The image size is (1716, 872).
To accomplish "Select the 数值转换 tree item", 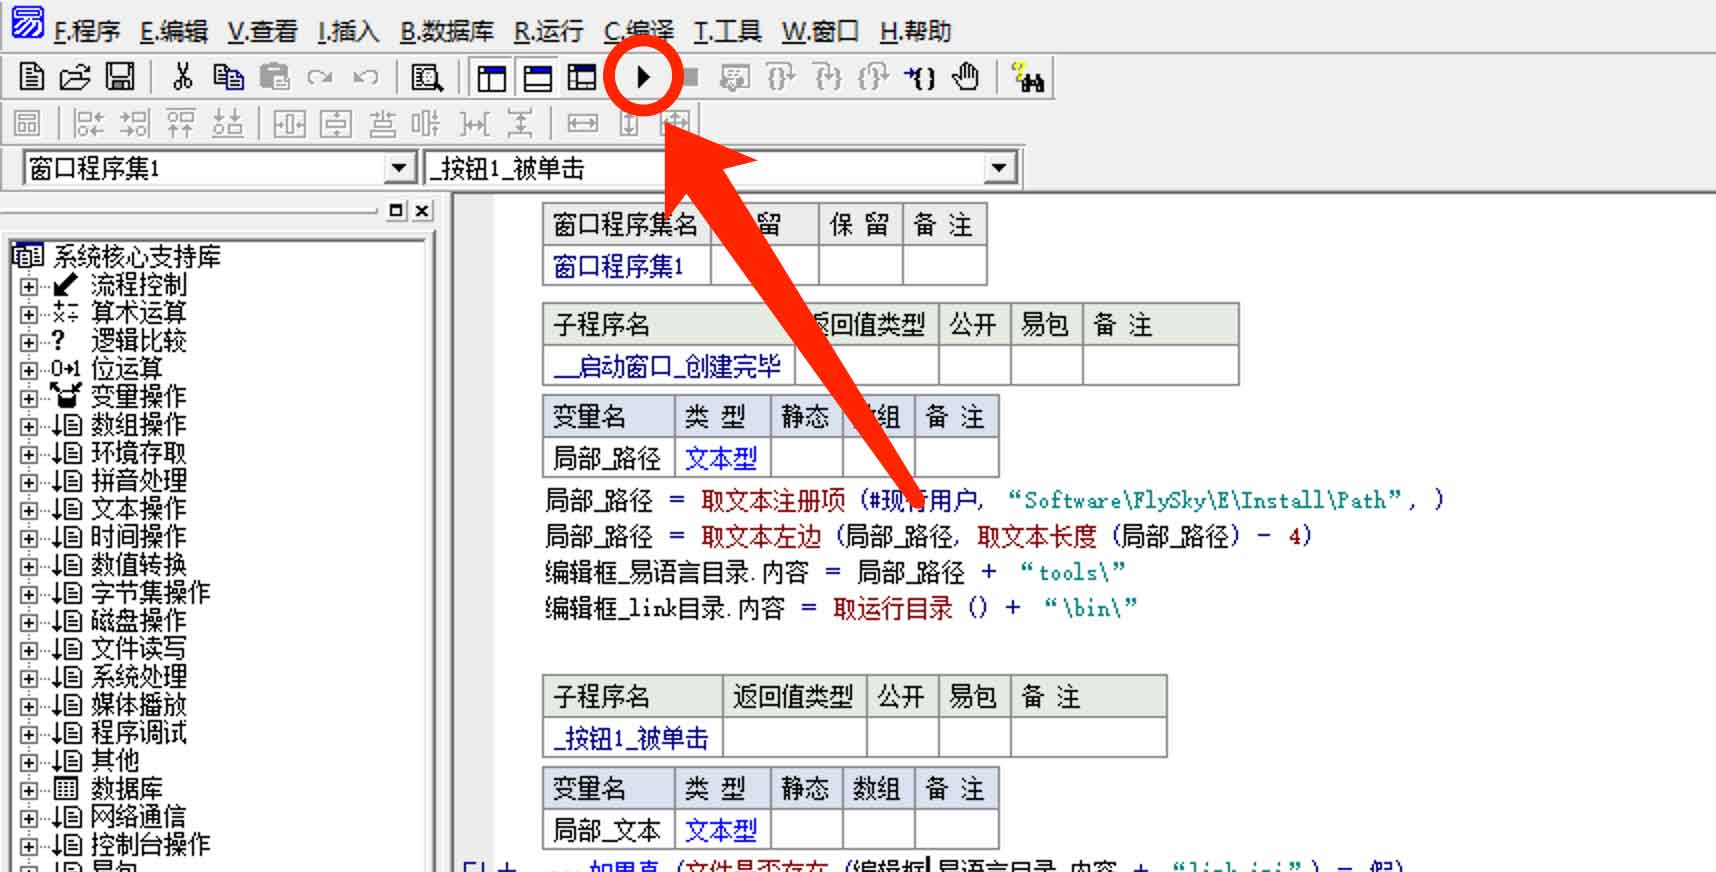I will pos(138,565).
